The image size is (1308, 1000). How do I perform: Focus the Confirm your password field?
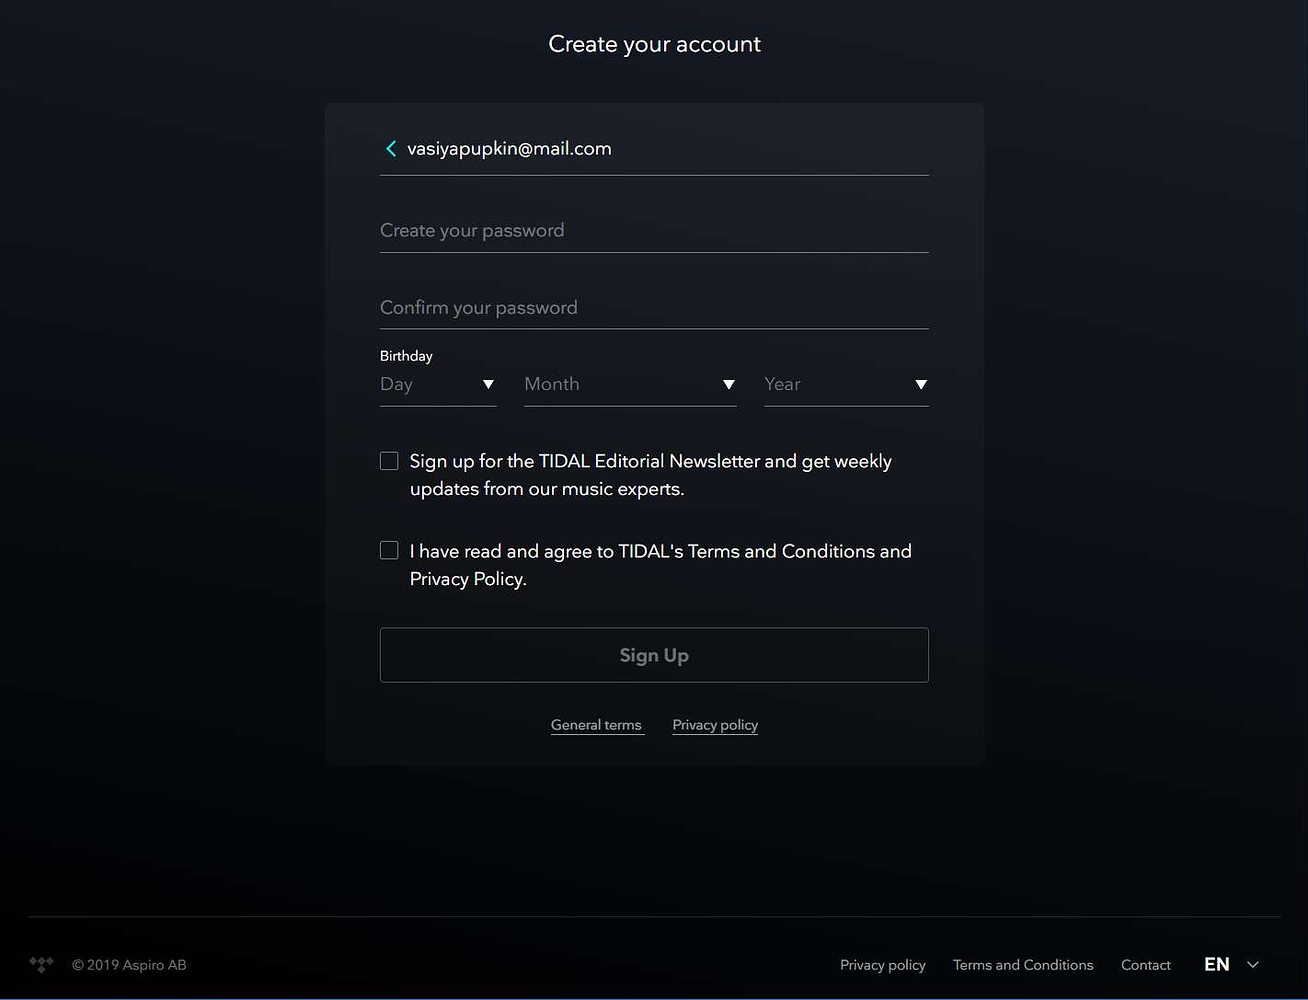pos(654,308)
